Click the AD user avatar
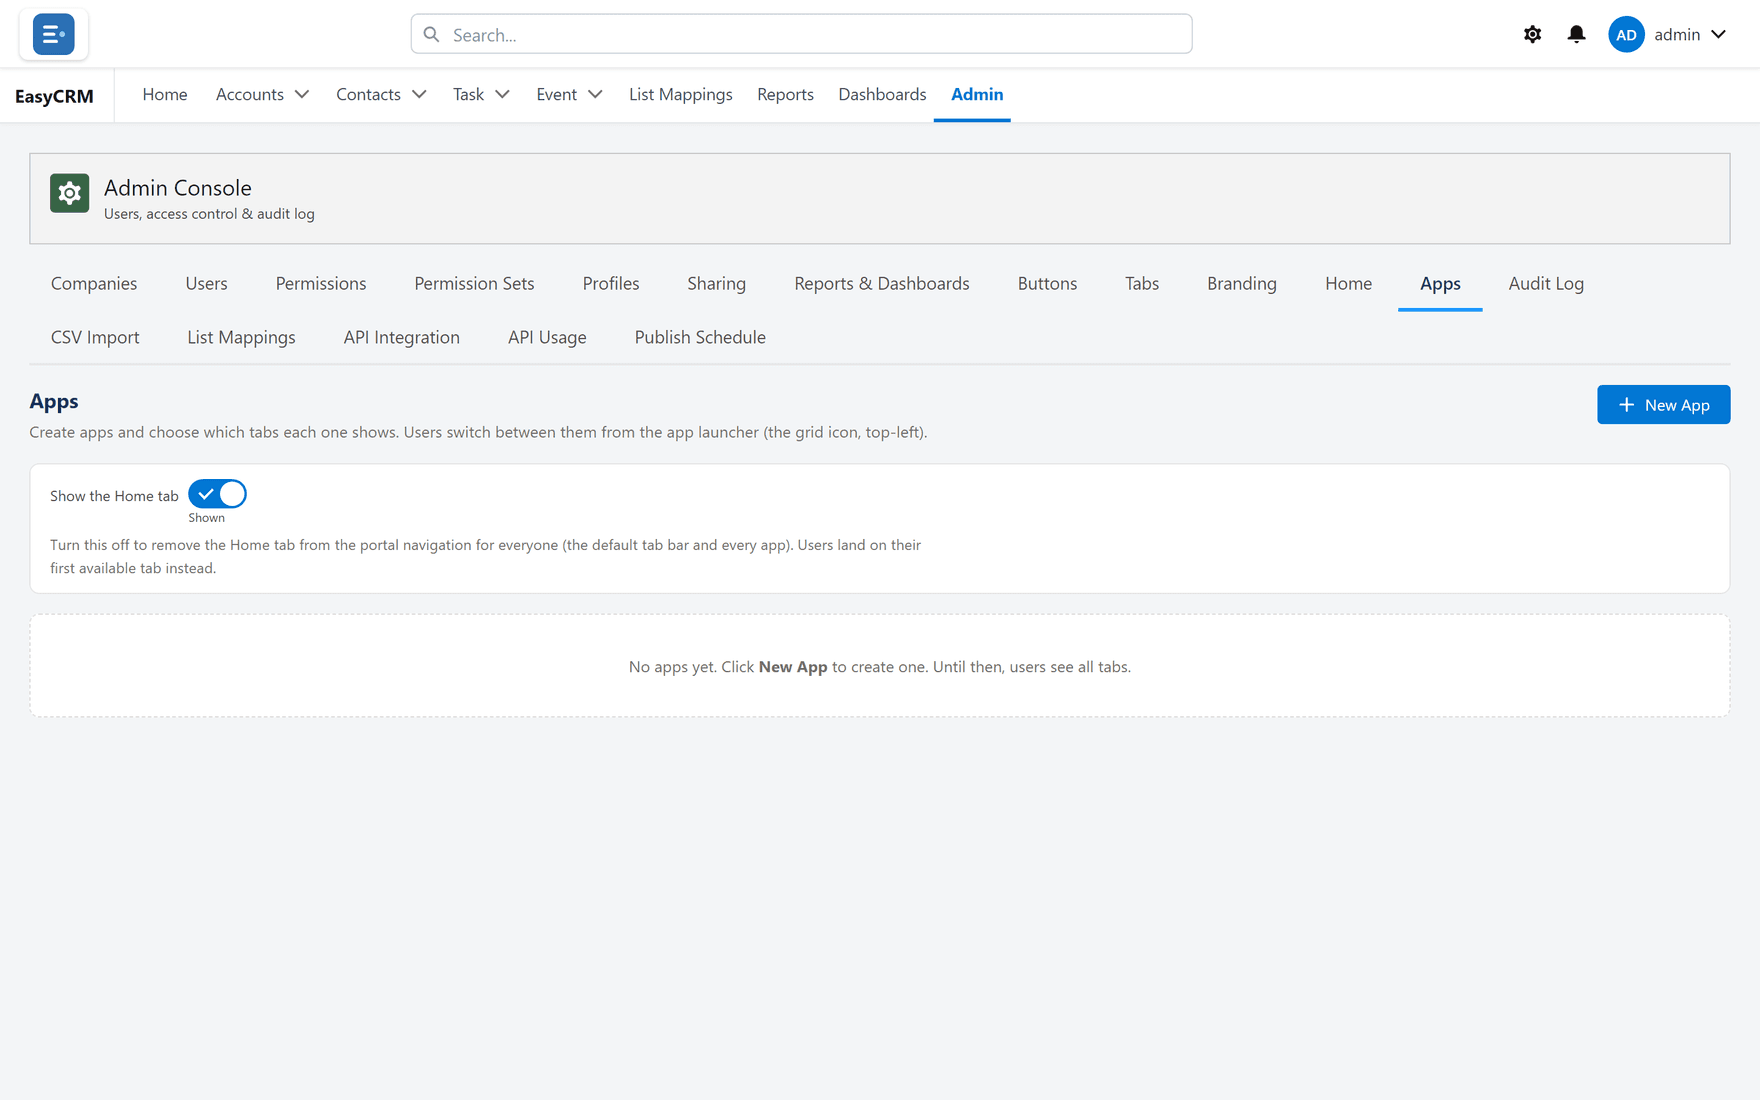 1626,34
